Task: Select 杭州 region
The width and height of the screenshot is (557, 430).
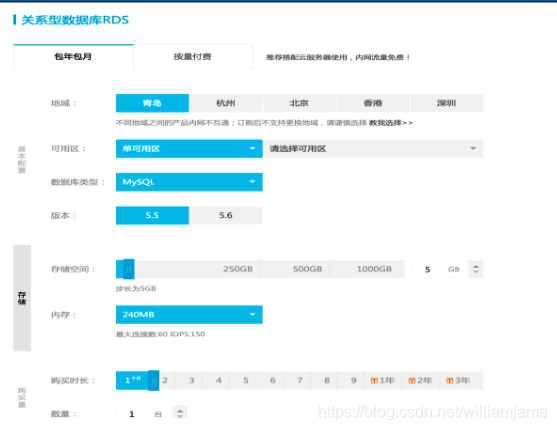Action: (226, 103)
